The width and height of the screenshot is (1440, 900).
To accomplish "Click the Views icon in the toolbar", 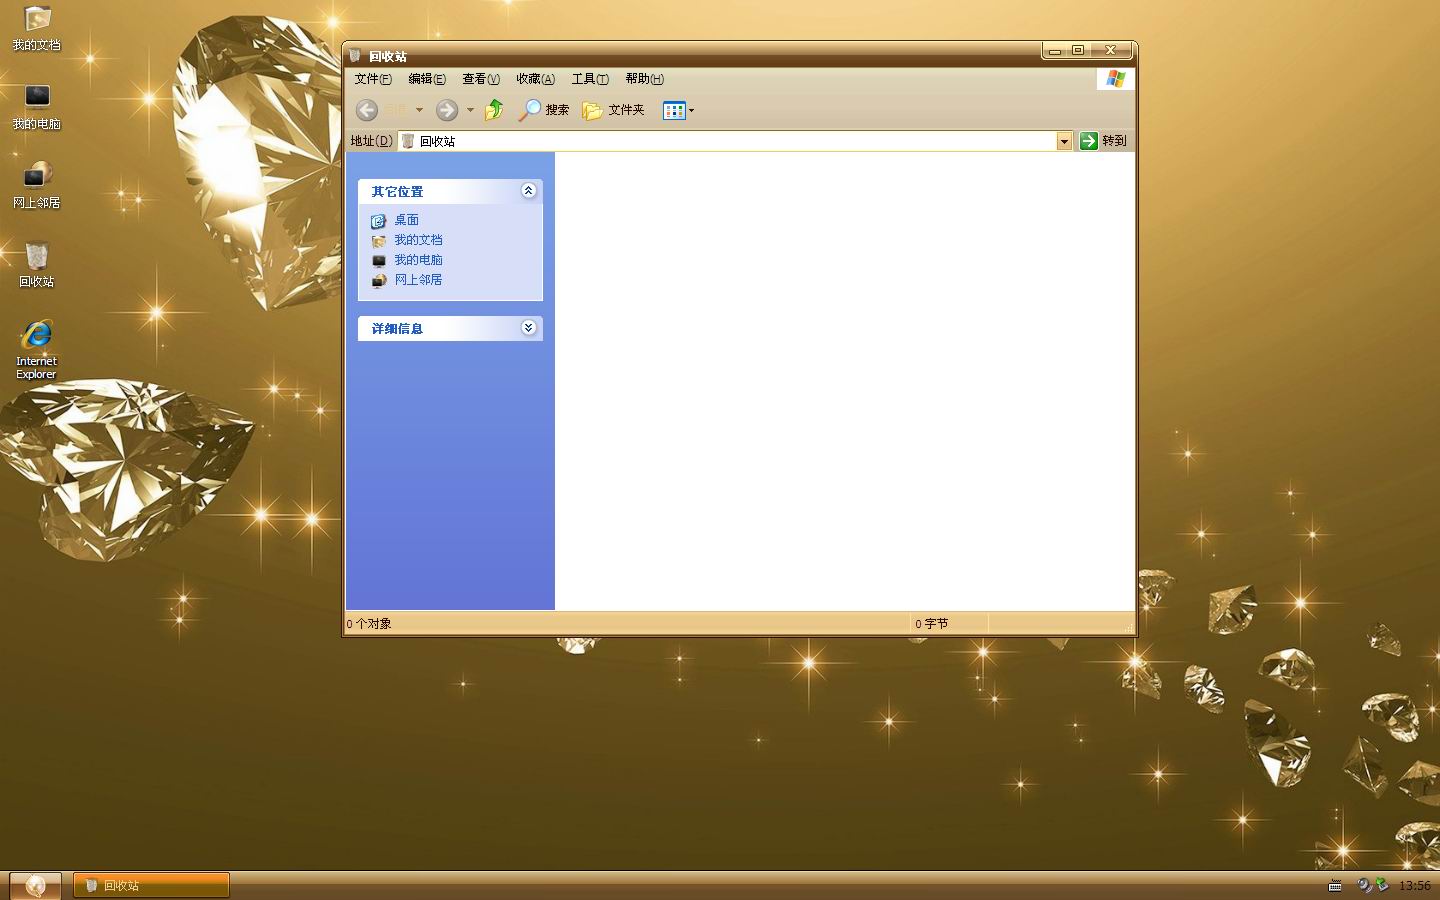I will click(x=674, y=110).
